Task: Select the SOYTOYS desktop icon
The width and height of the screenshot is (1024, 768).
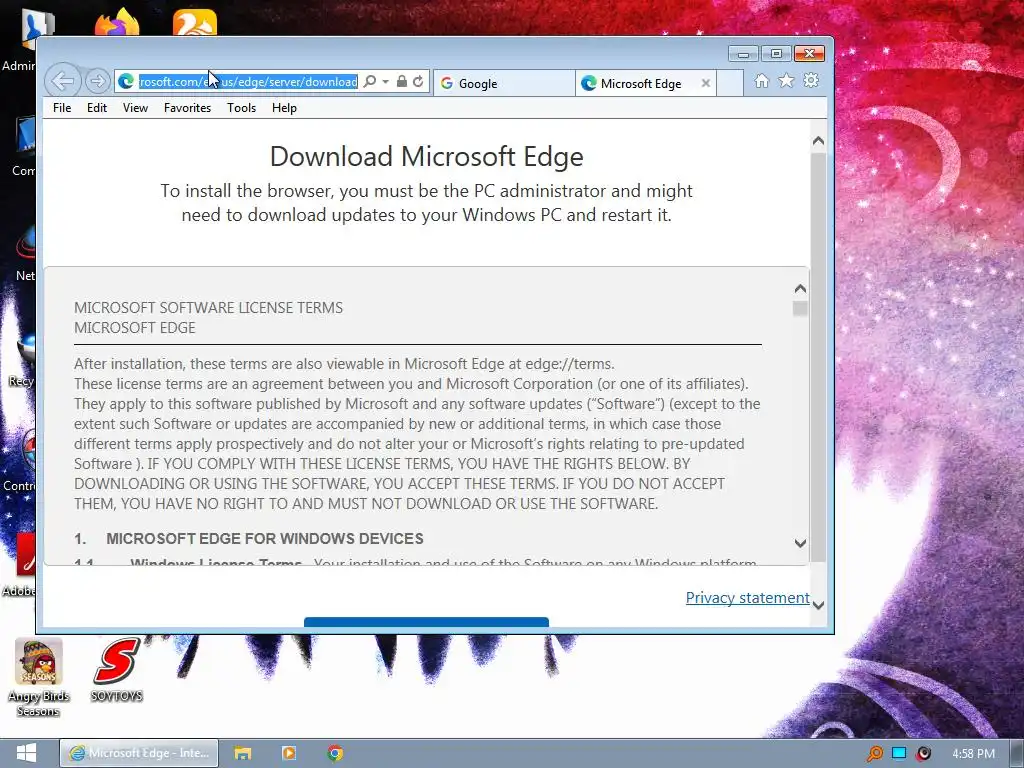Action: 117,669
